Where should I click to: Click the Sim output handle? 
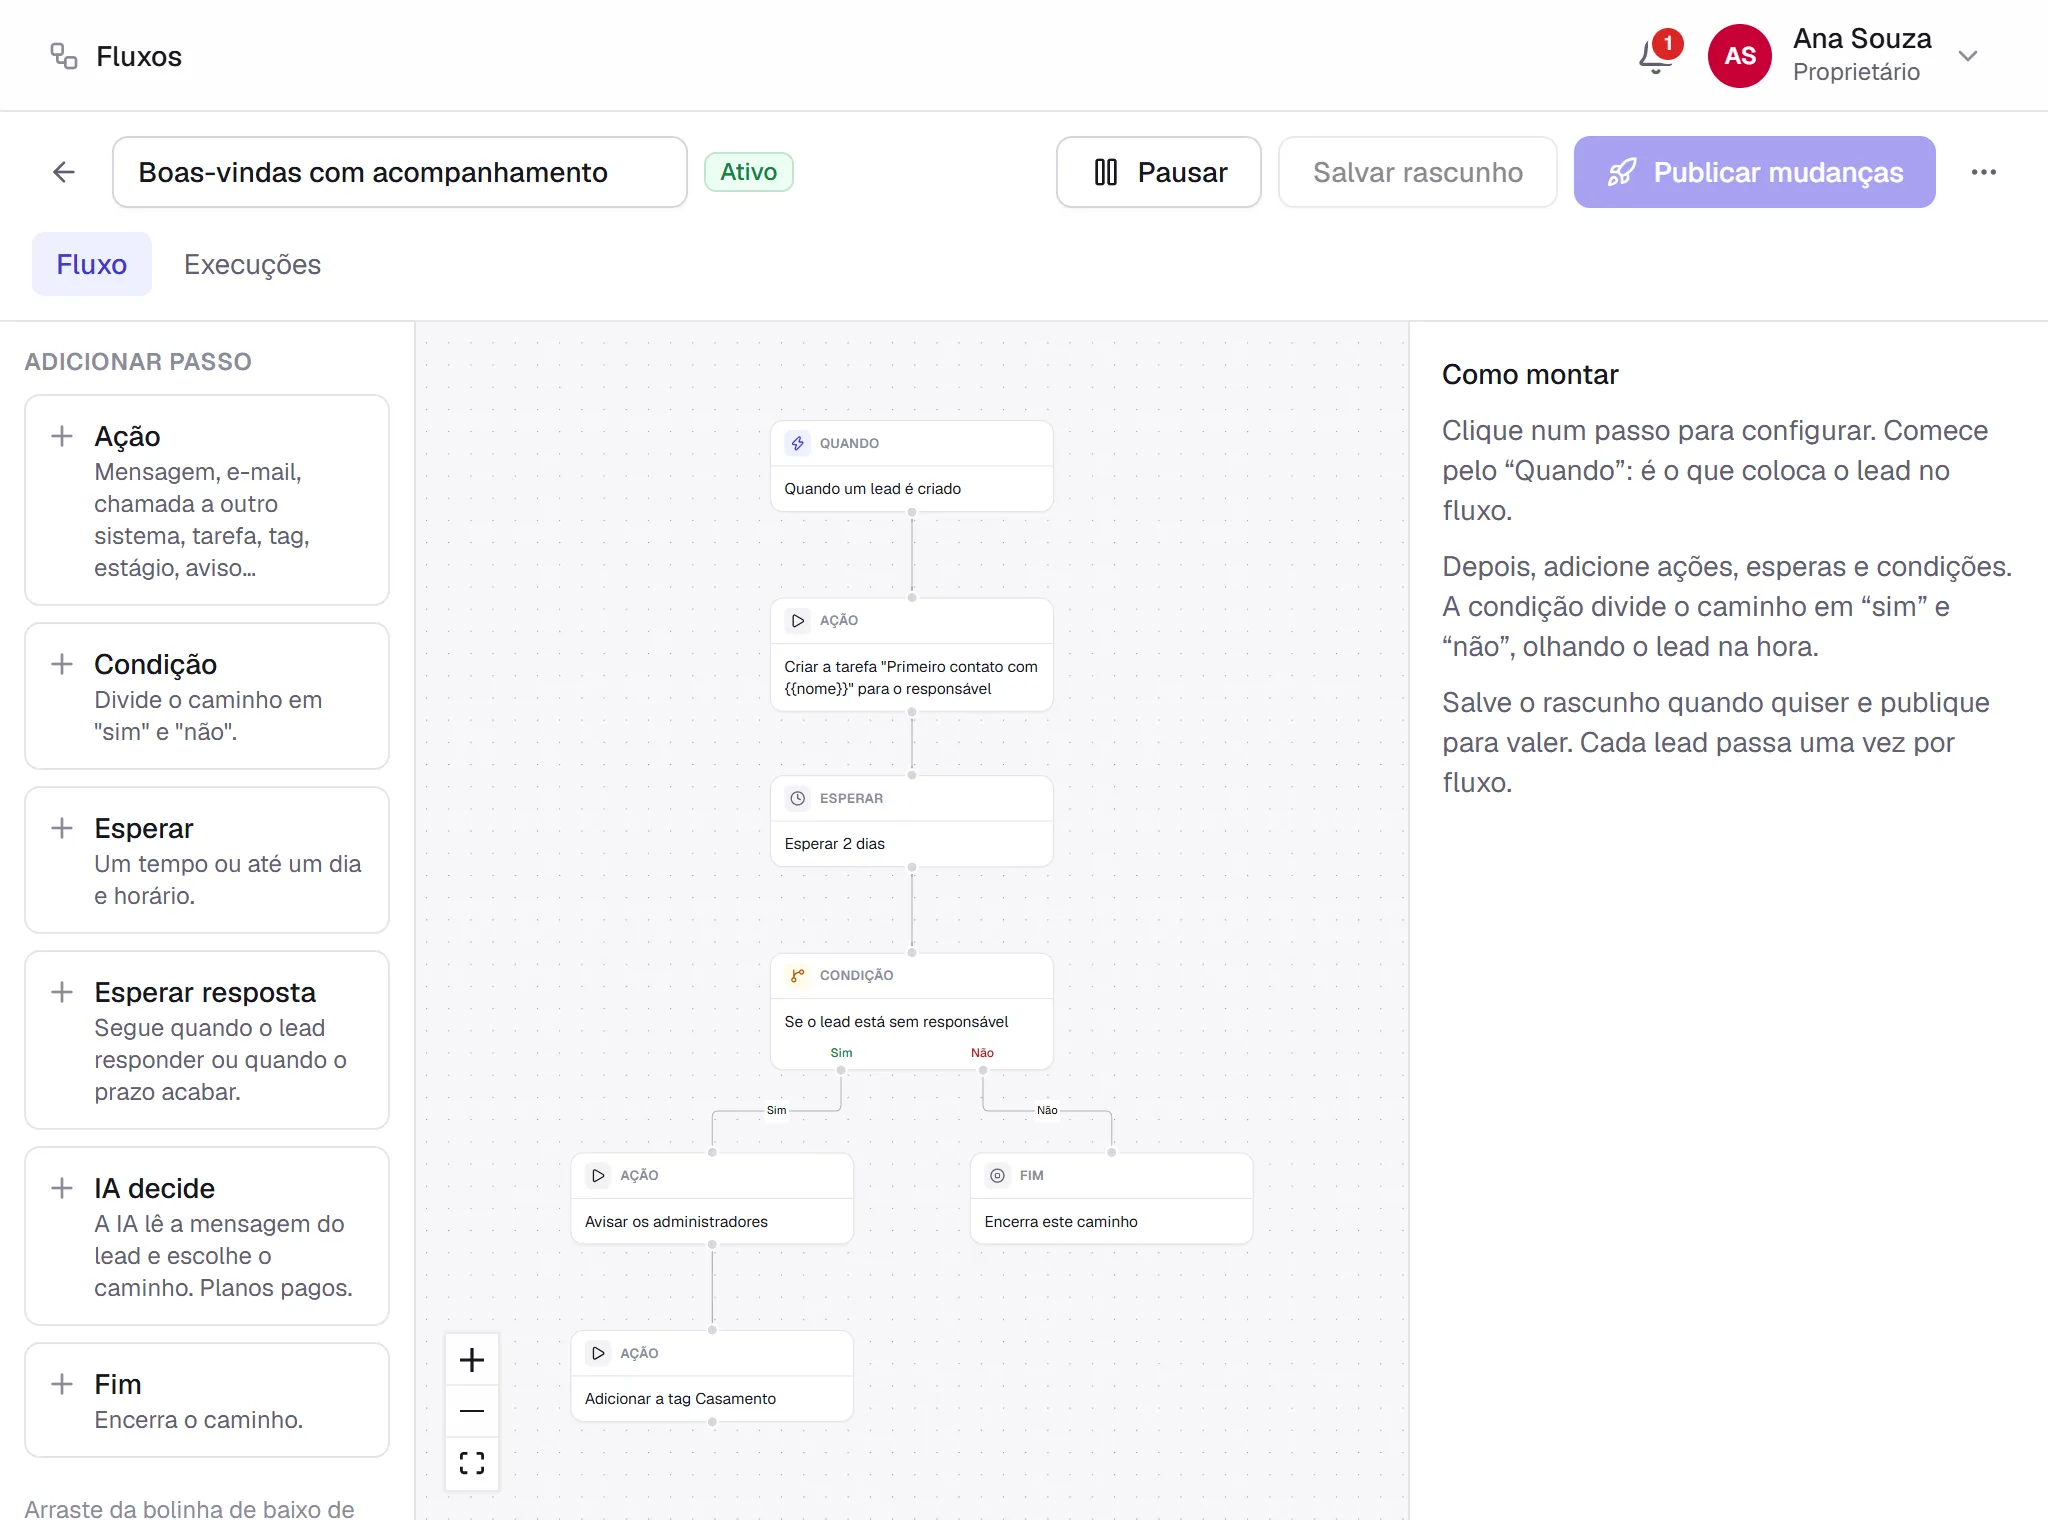click(841, 1070)
